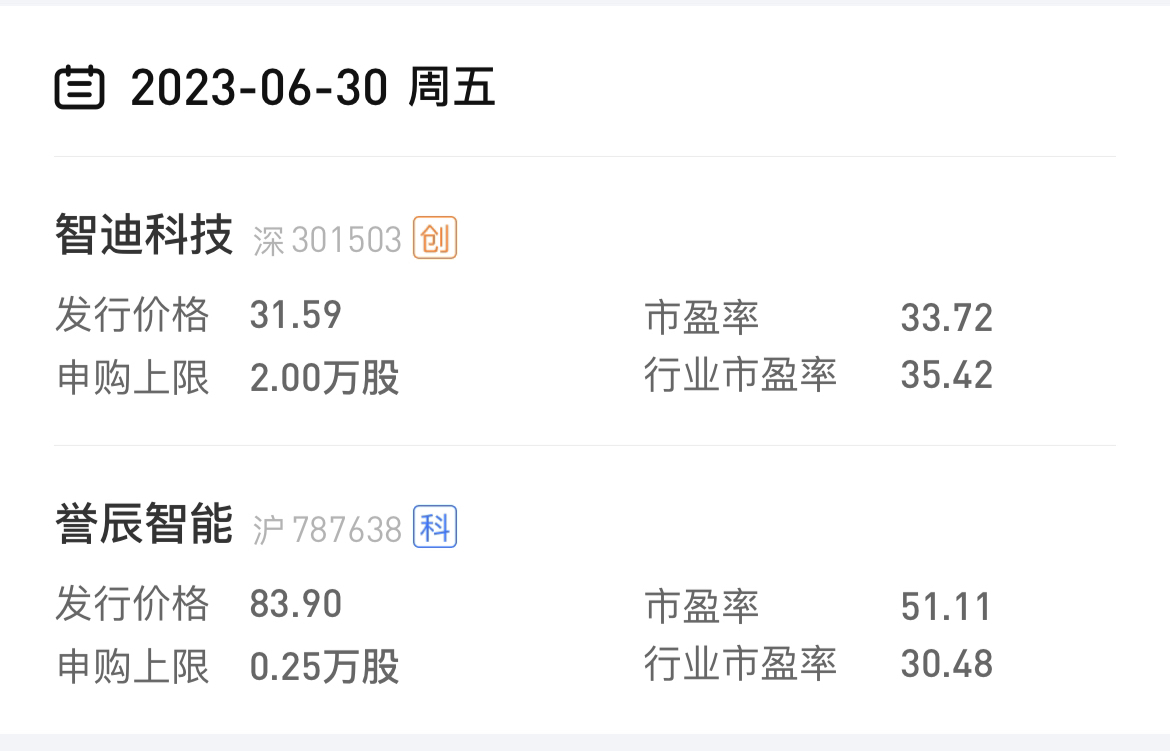Tap 誉辰智能 issue price 83.90
The image size is (1170, 751).
click(295, 603)
